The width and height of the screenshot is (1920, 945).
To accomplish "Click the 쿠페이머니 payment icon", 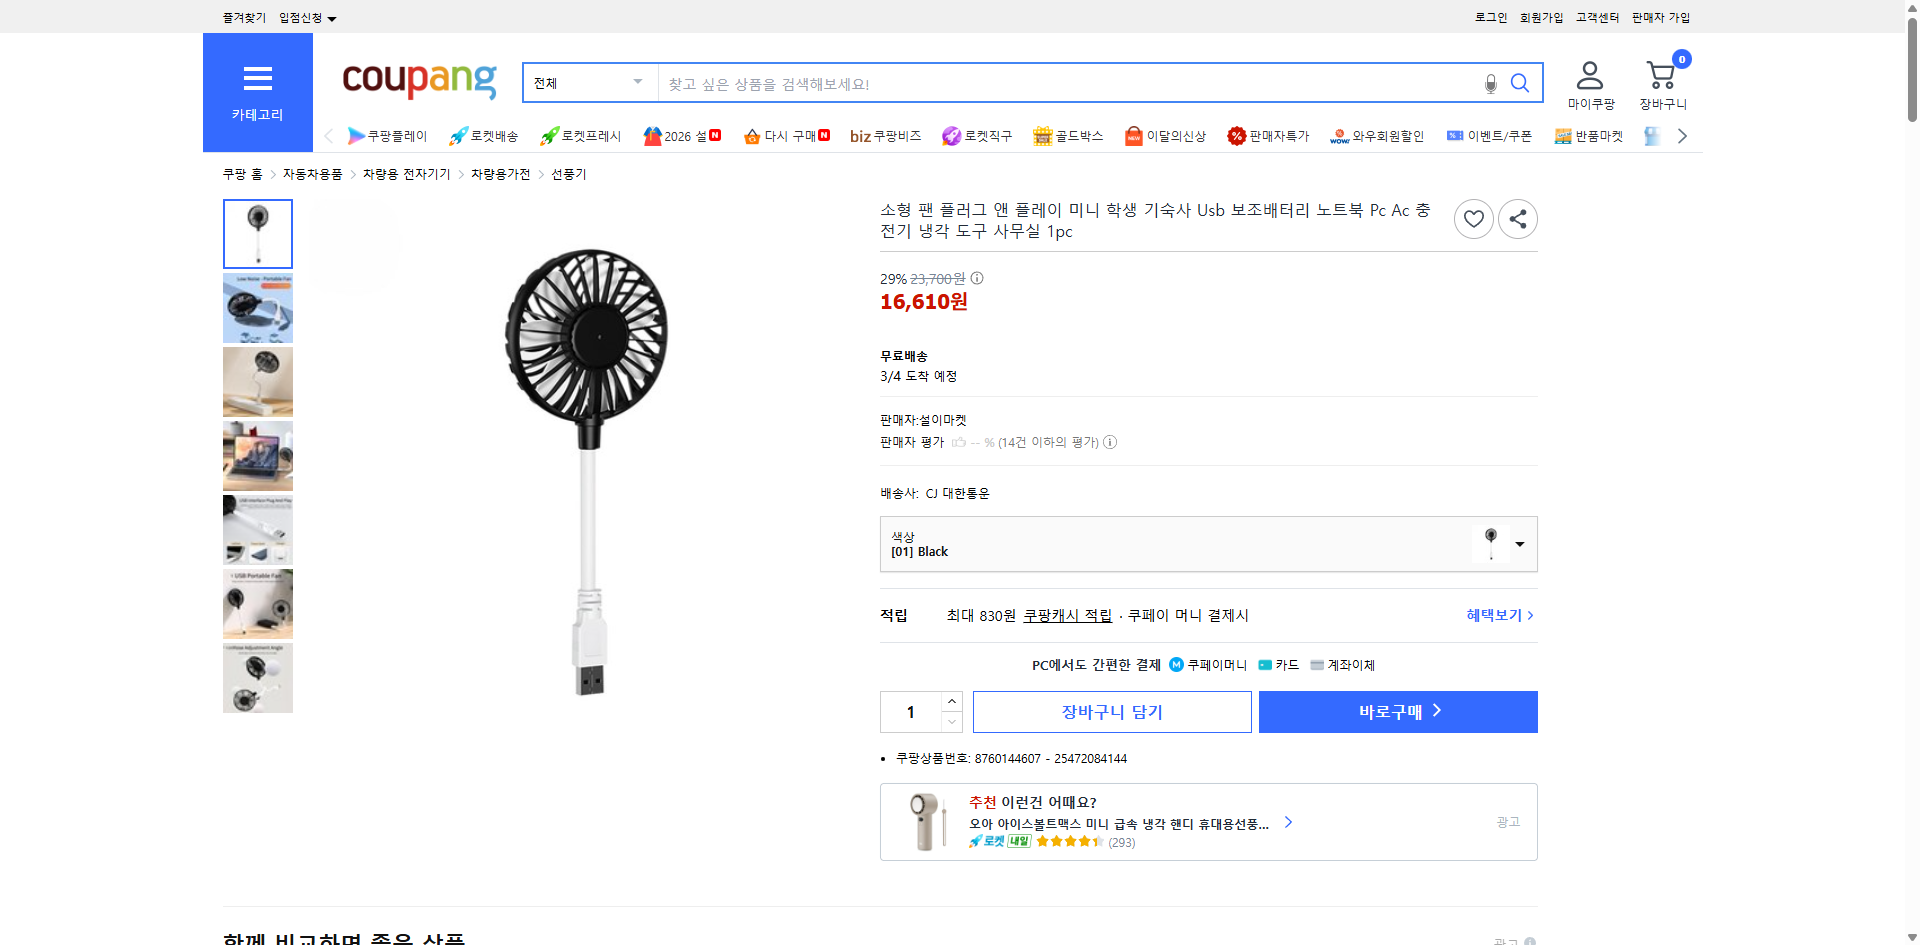I will click(1176, 664).
